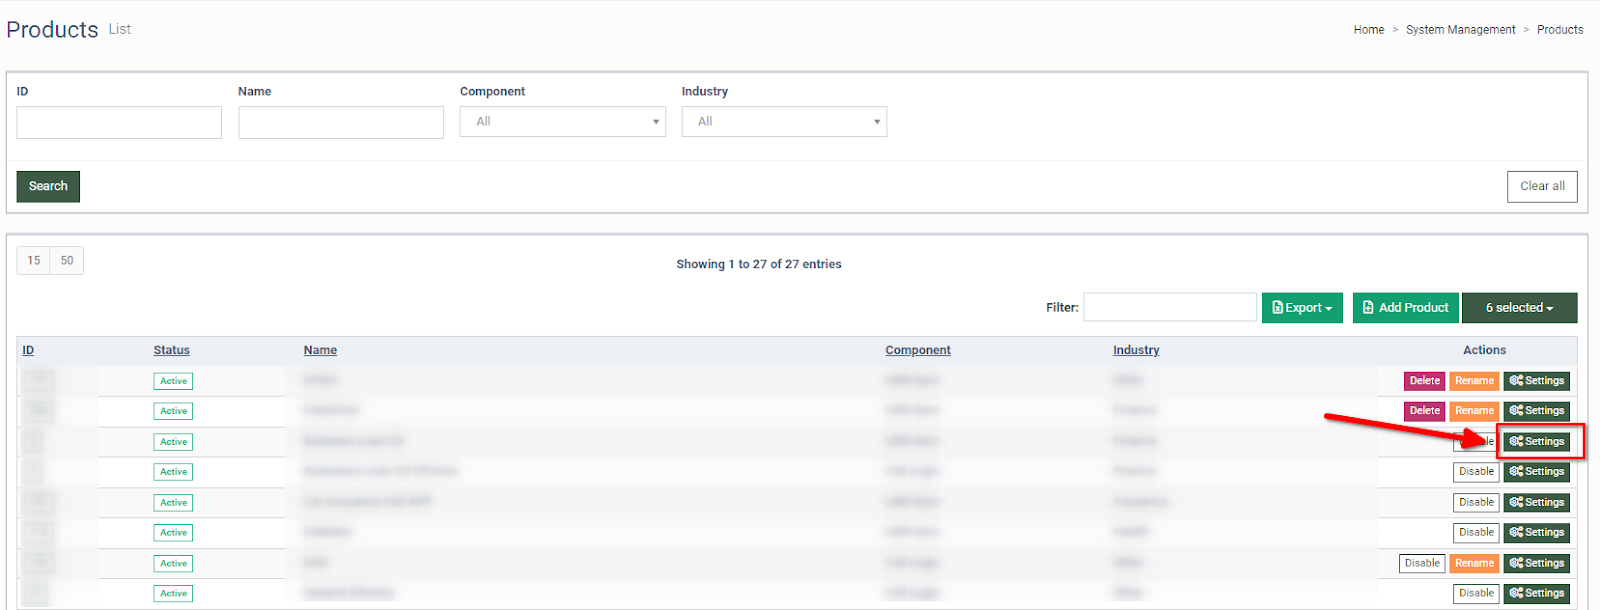Open Settings in the red highlighted box
This screenshot has width=1600, height=610.
[1537, 441]
